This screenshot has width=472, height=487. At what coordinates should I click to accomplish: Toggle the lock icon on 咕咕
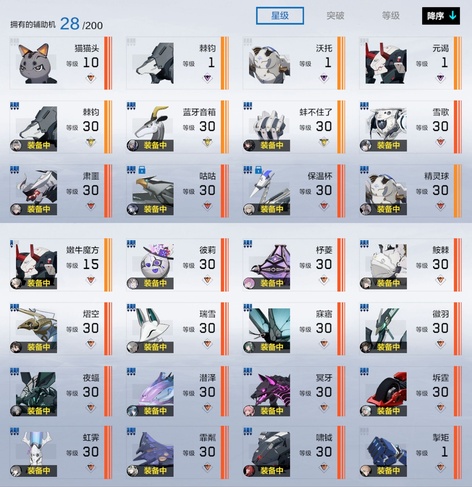[x=142, y=170]
